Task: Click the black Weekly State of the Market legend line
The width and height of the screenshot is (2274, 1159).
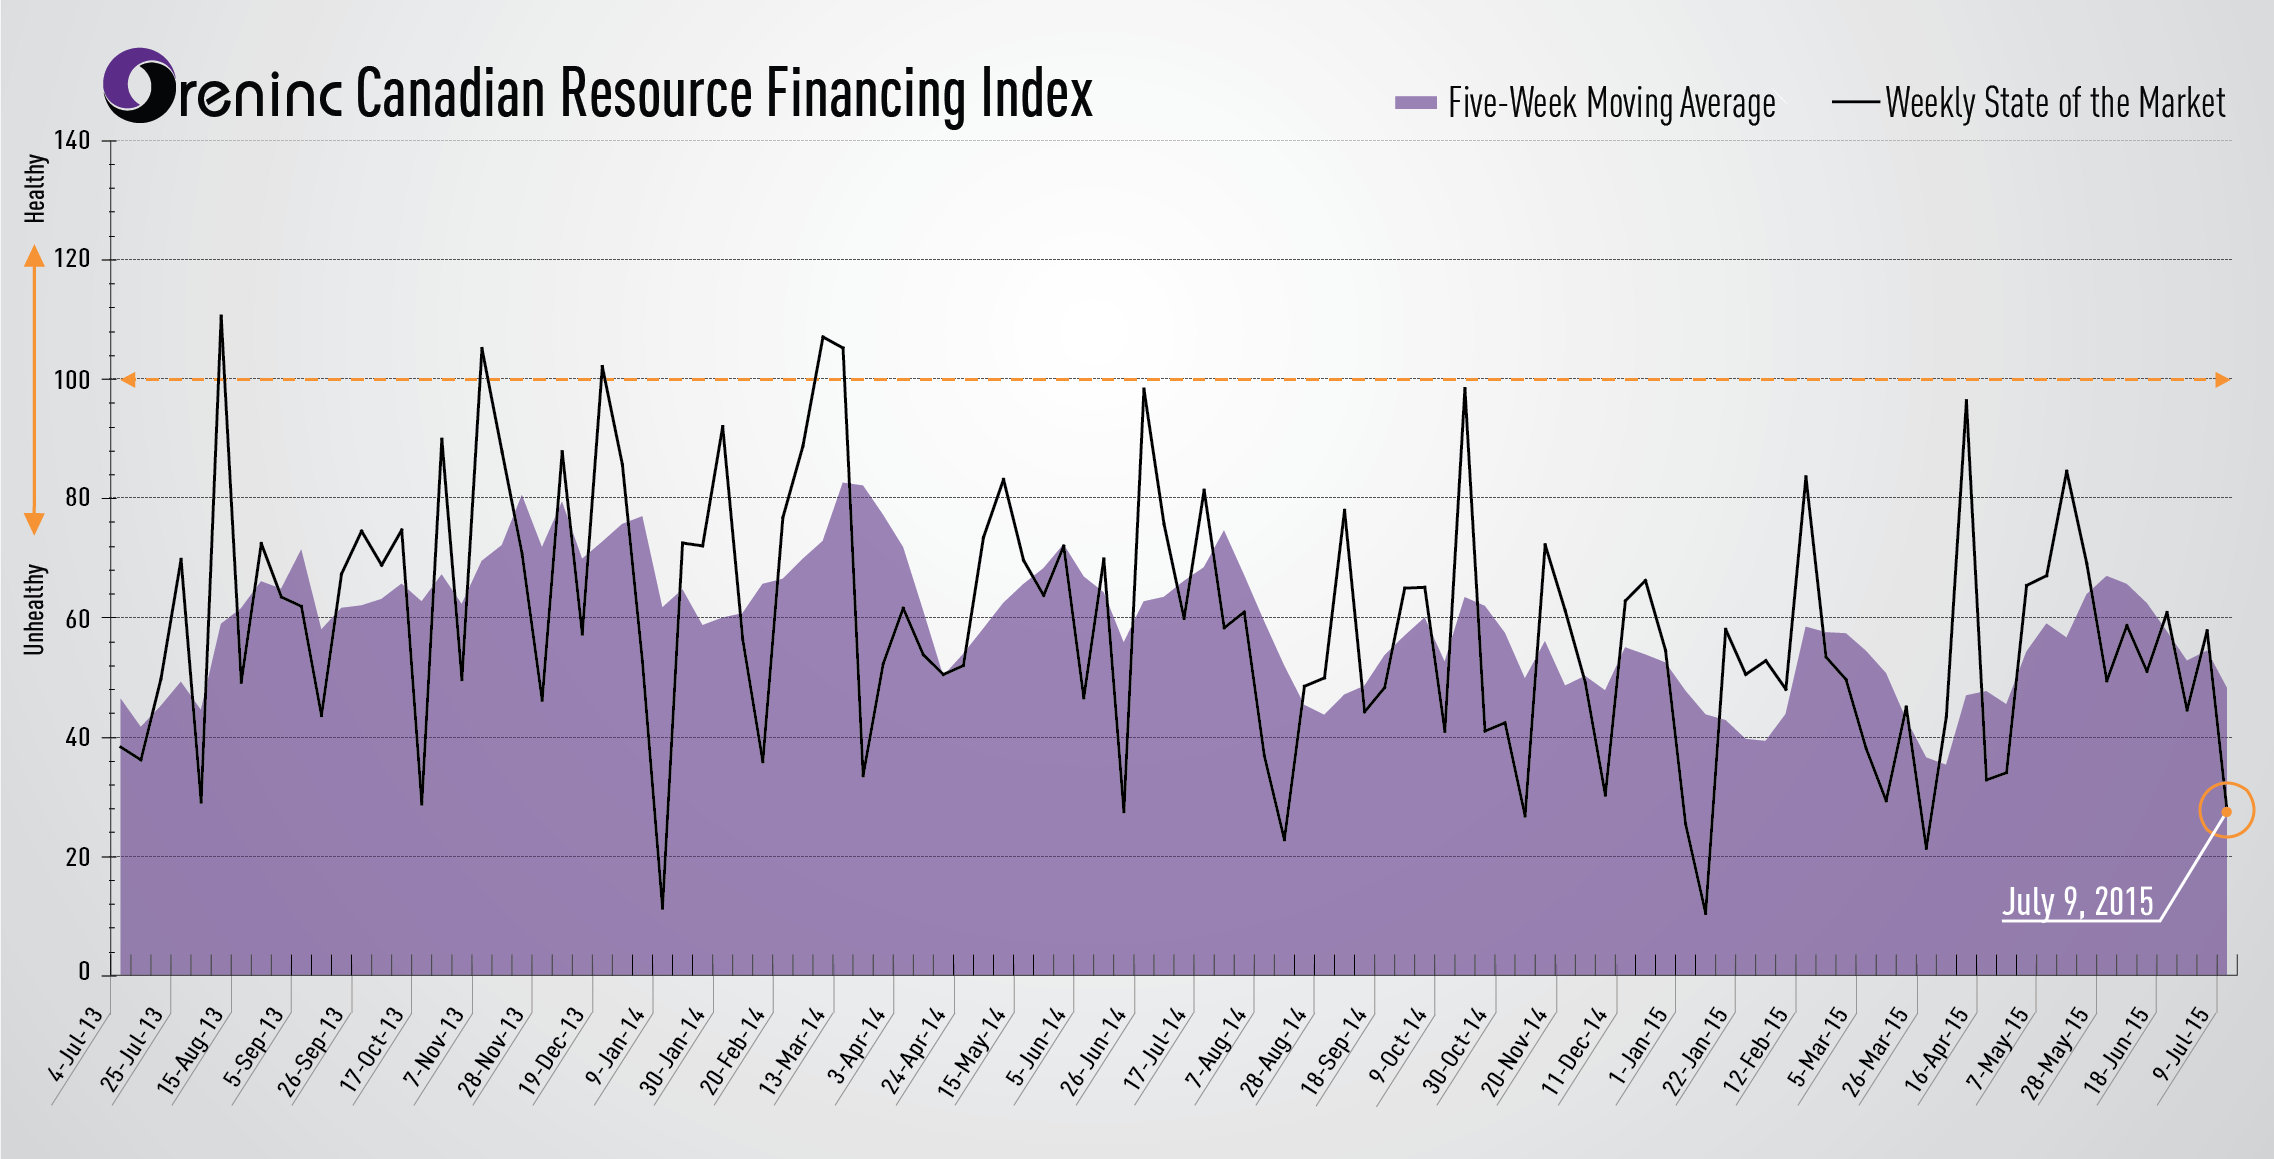Action: (1856, 102)
